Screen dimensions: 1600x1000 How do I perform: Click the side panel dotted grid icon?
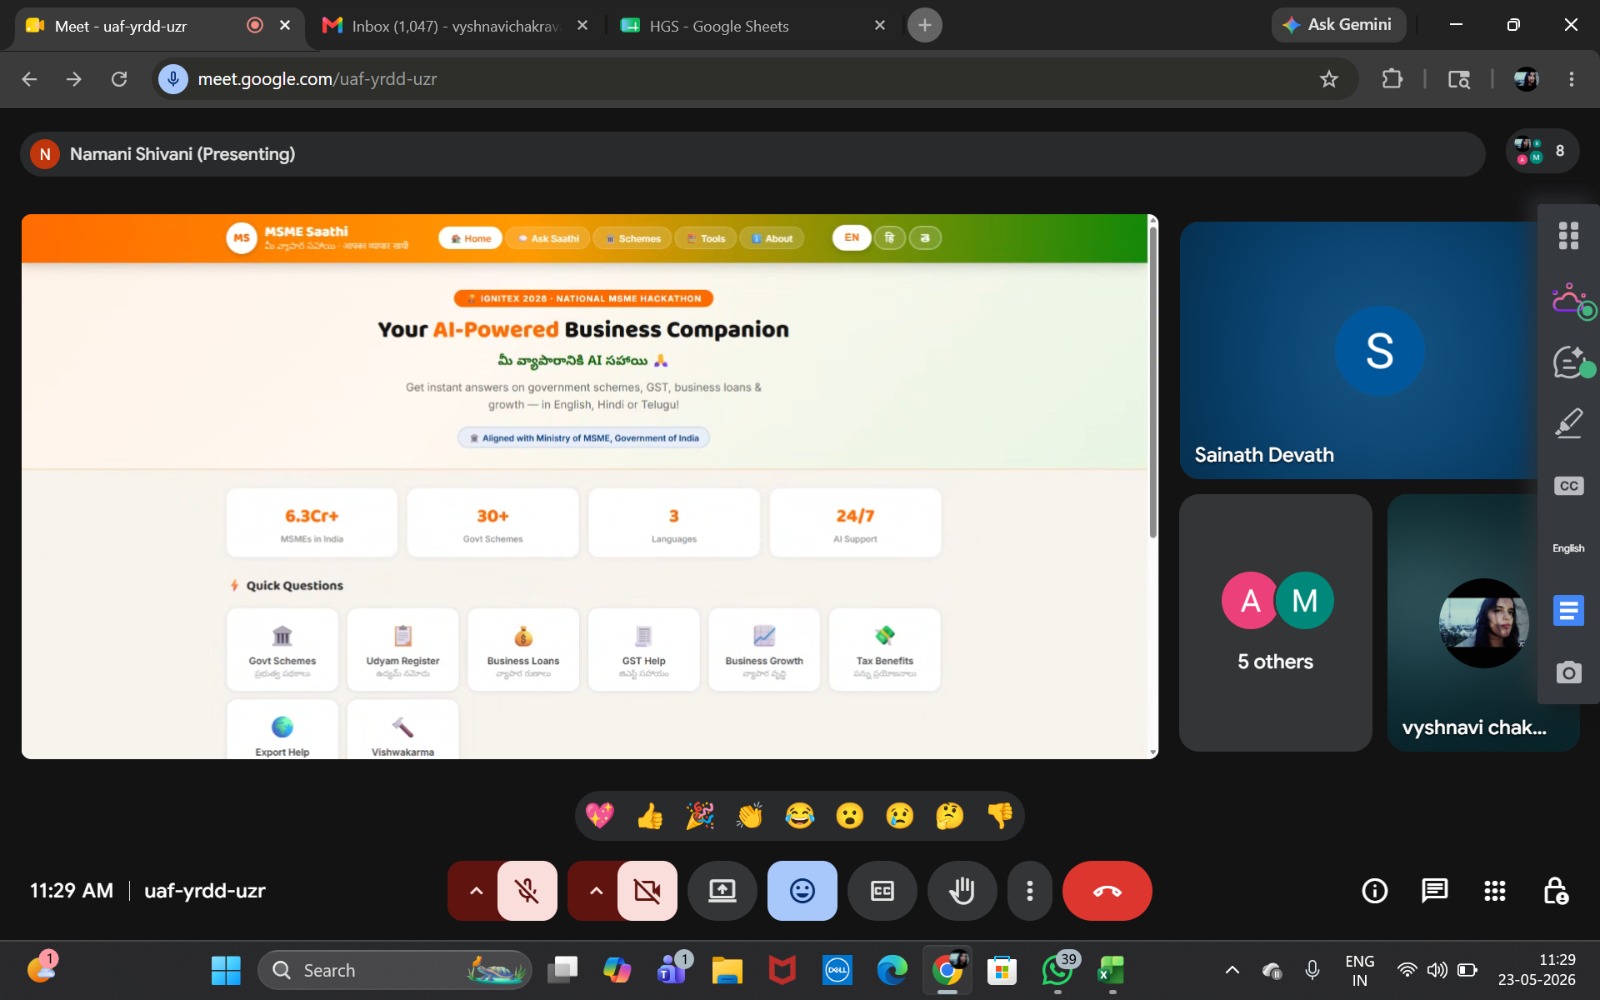tap(1568, 236)
